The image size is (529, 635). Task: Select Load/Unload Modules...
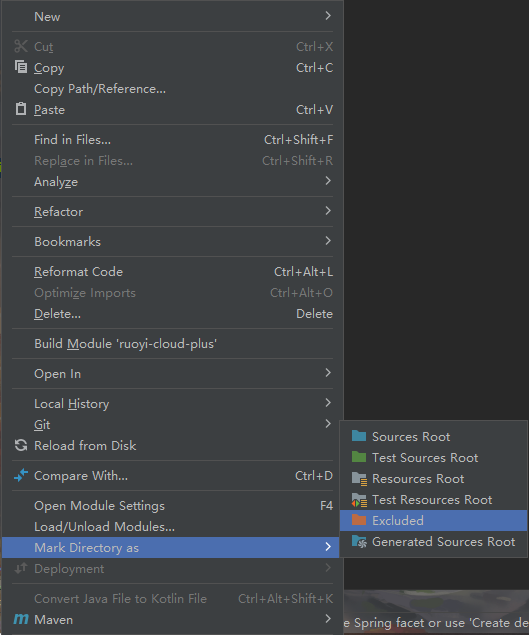click(173, 527)
